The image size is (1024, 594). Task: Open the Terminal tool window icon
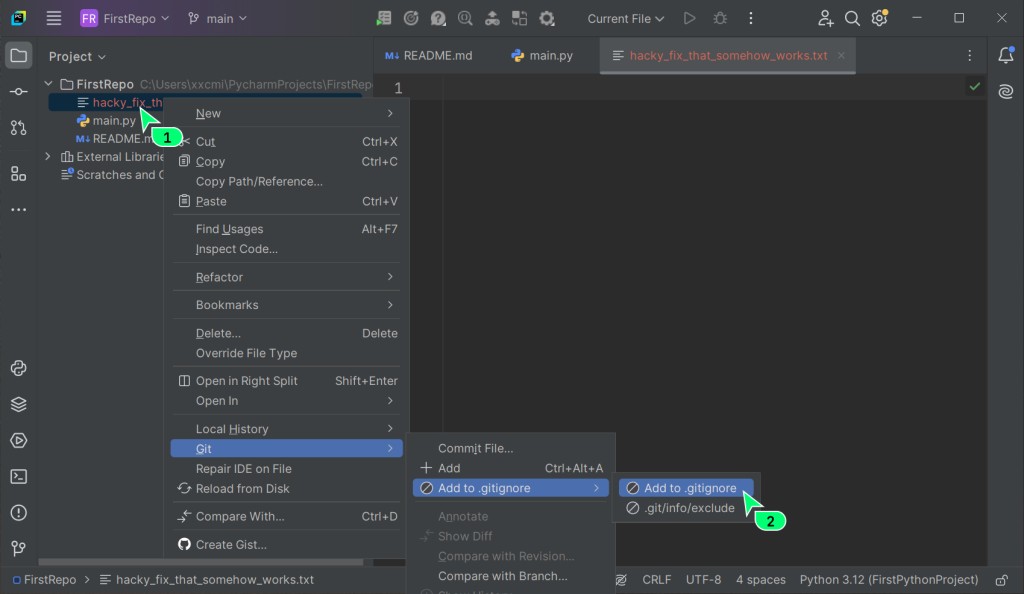point(18,477)
